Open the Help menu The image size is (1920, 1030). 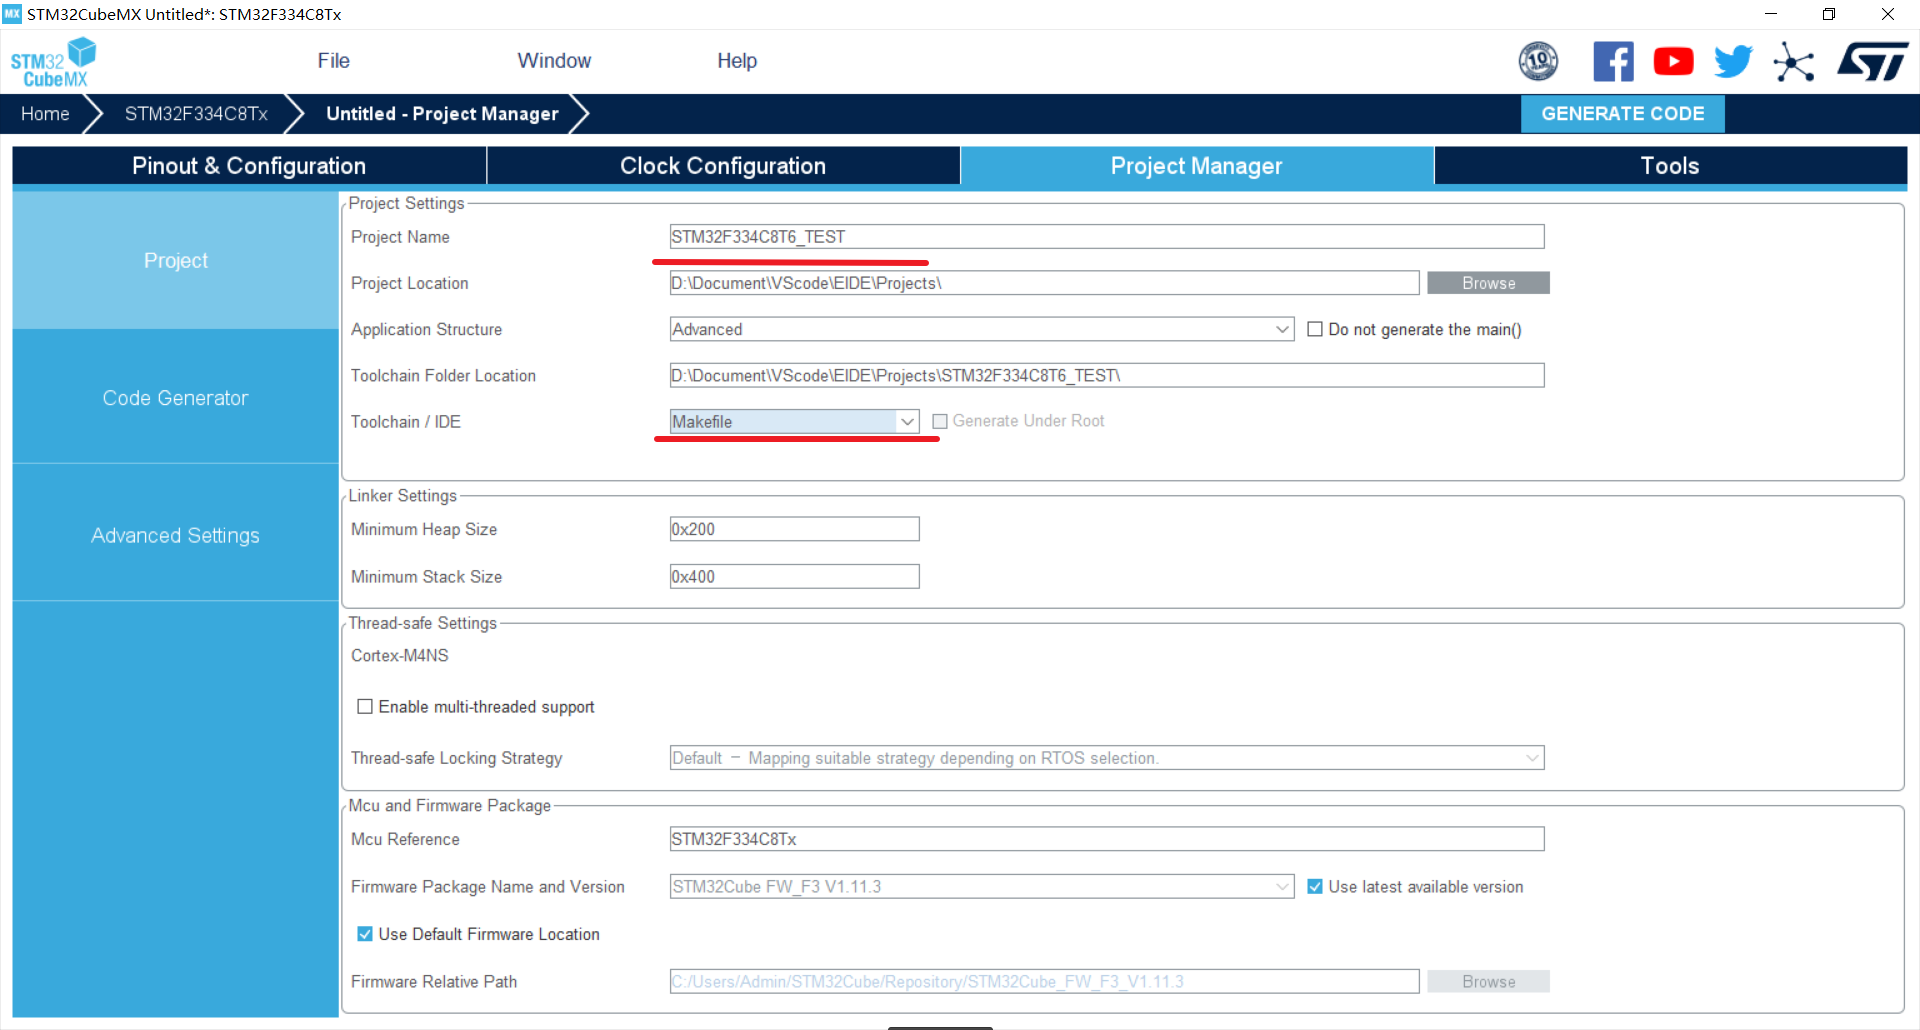point(737,61)
